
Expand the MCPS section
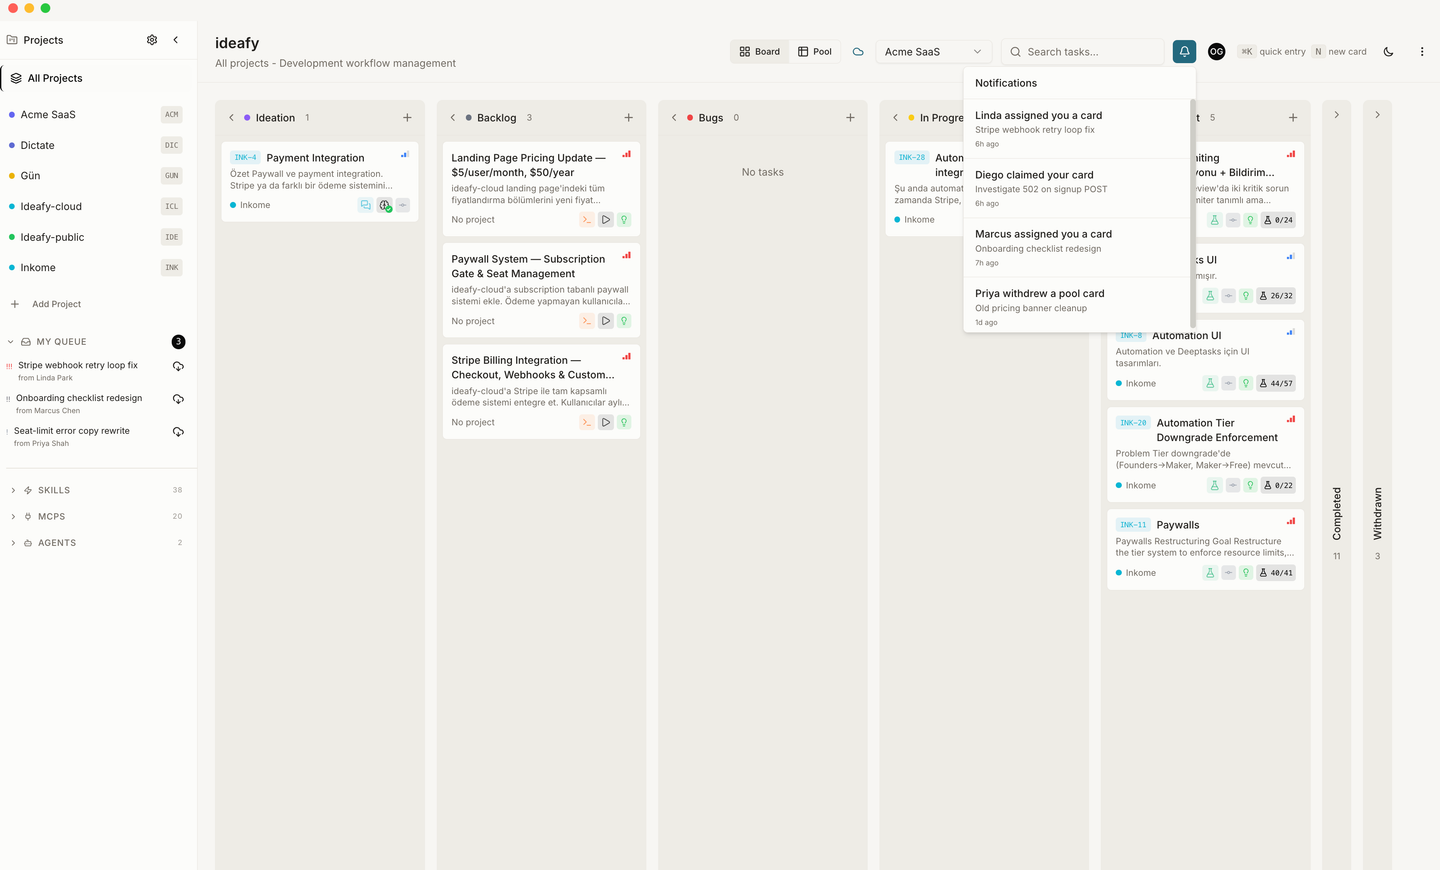click(13, 517)
